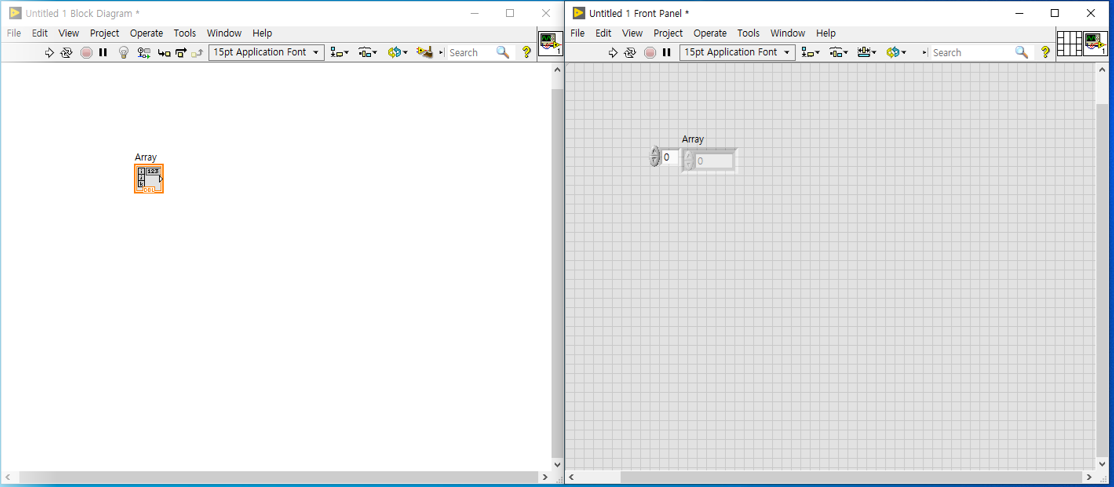Click the array element's numeric value field
The height and width of the screenshot is (487, 1114).
click(713, 161)
